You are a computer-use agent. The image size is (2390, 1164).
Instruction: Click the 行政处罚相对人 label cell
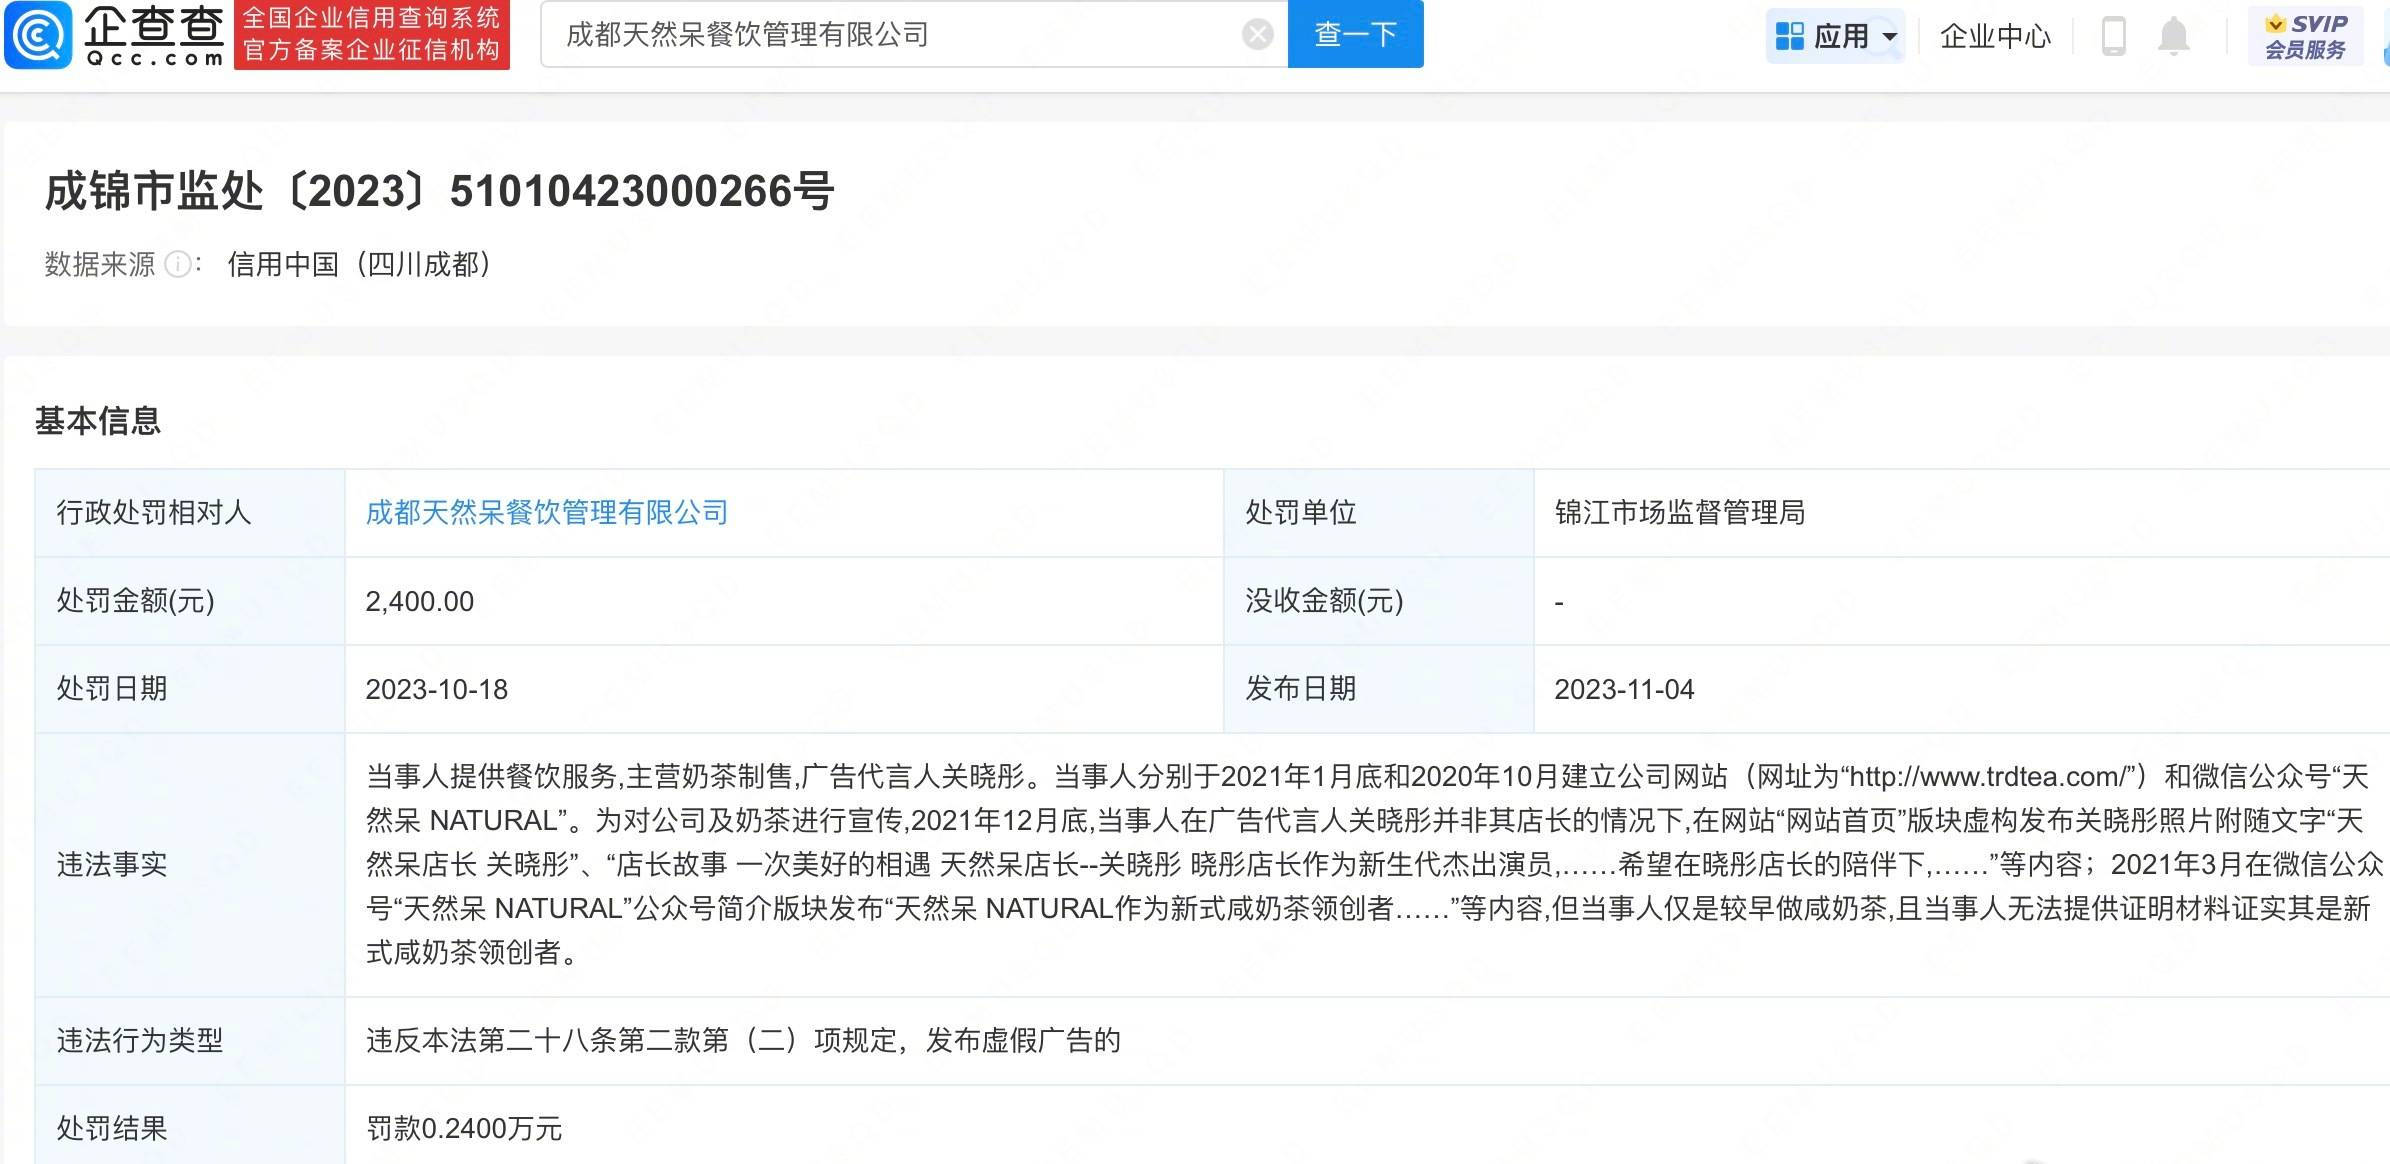tap(190, 513)
